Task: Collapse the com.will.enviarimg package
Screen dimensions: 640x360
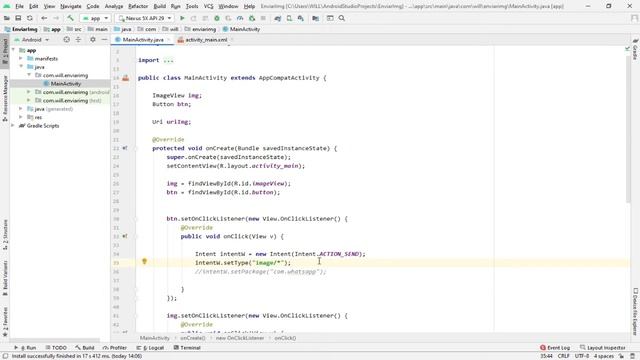Action: click(29, 76)
